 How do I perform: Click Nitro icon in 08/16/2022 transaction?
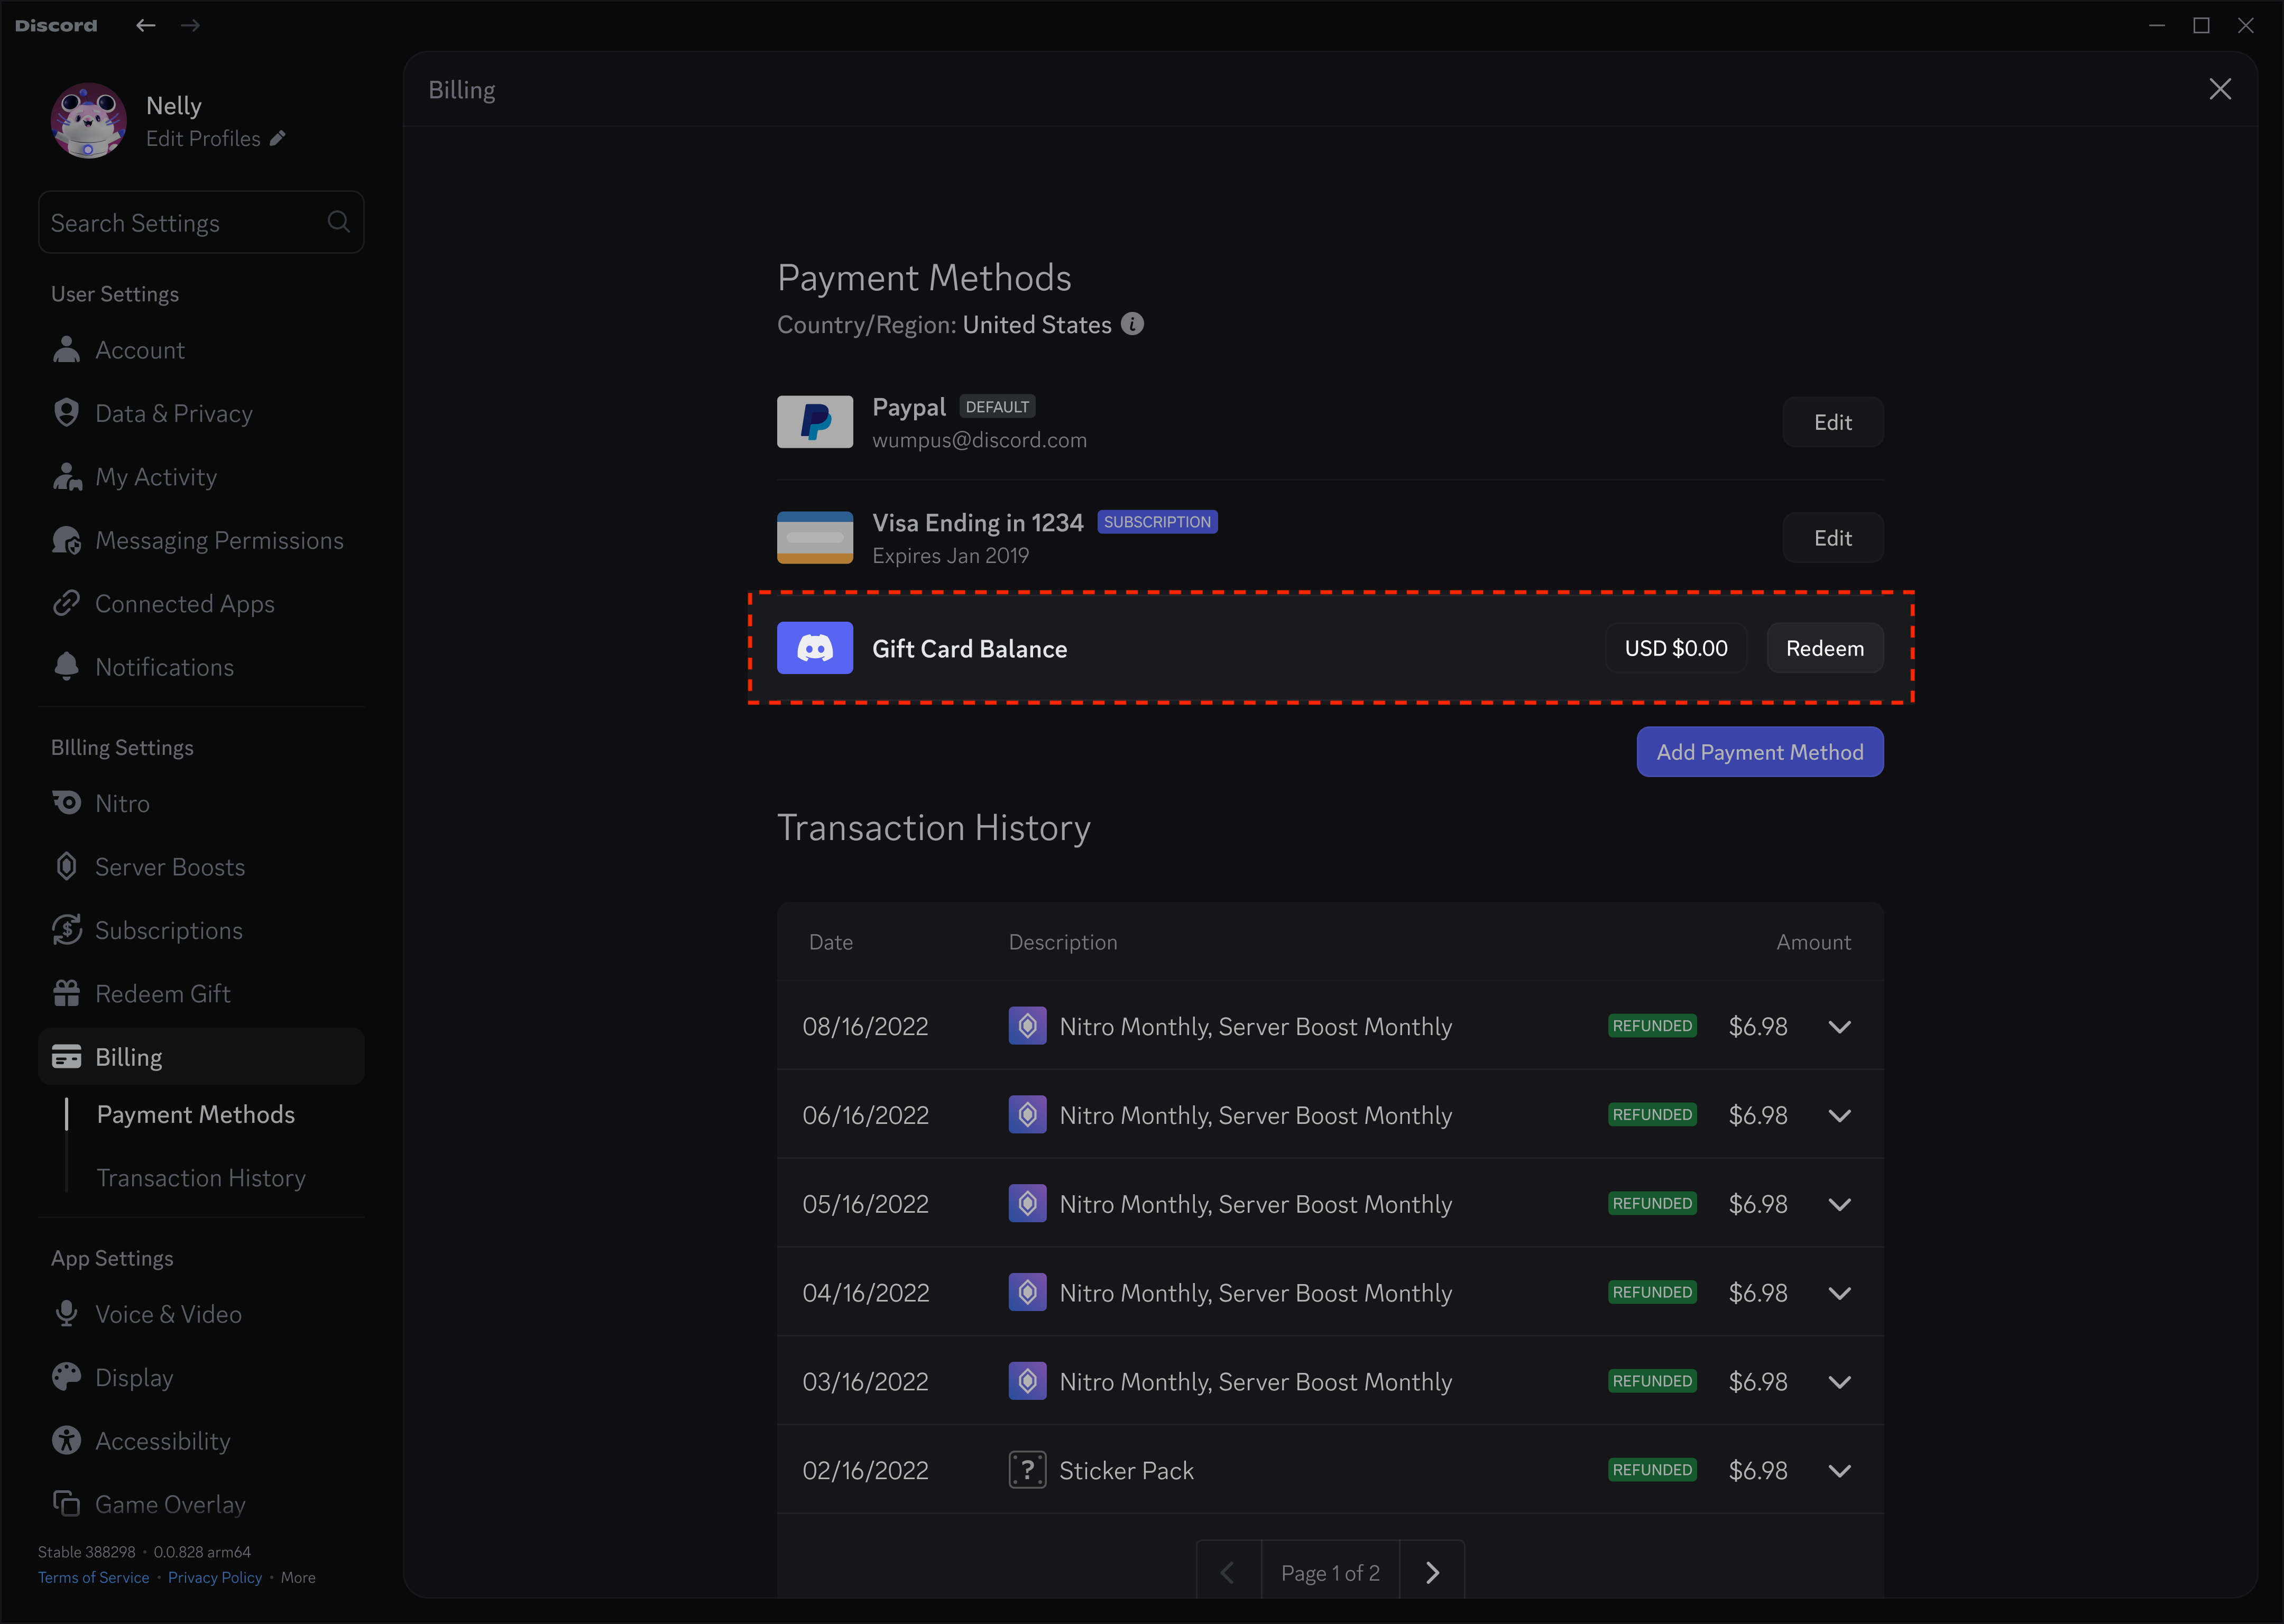tap(1027, 1026)
